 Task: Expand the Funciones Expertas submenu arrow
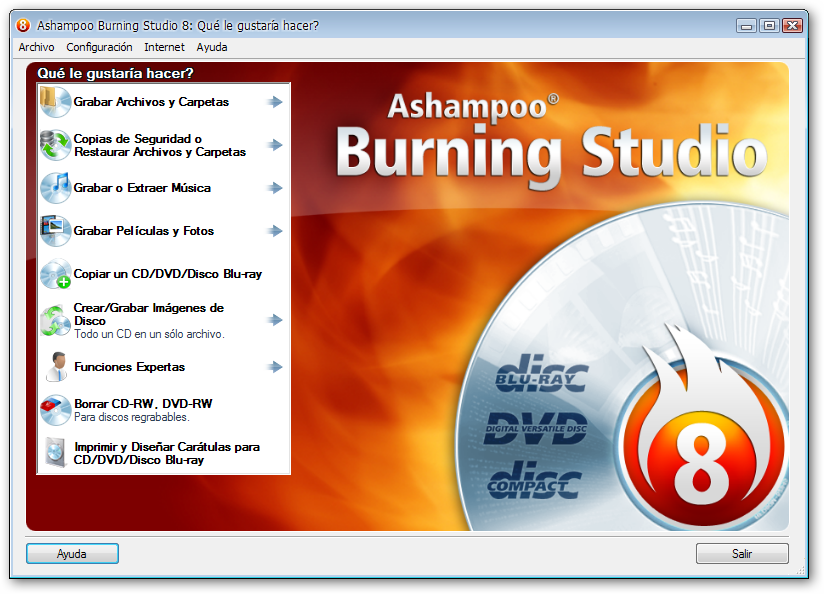pos(275,367)
